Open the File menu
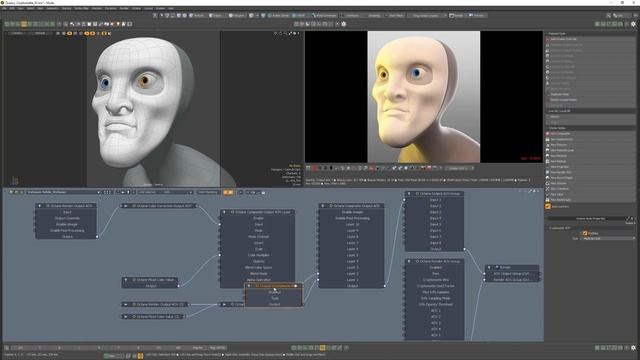Screen dimensions: 640x360 [4, 8]
